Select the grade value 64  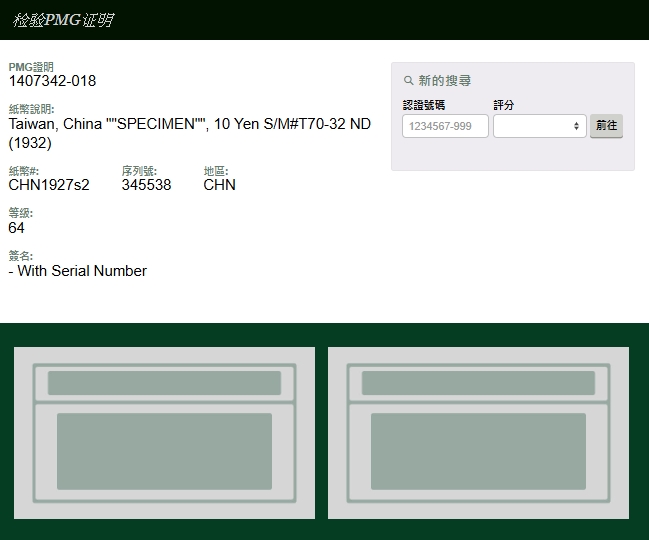click(x=16, y=228)
